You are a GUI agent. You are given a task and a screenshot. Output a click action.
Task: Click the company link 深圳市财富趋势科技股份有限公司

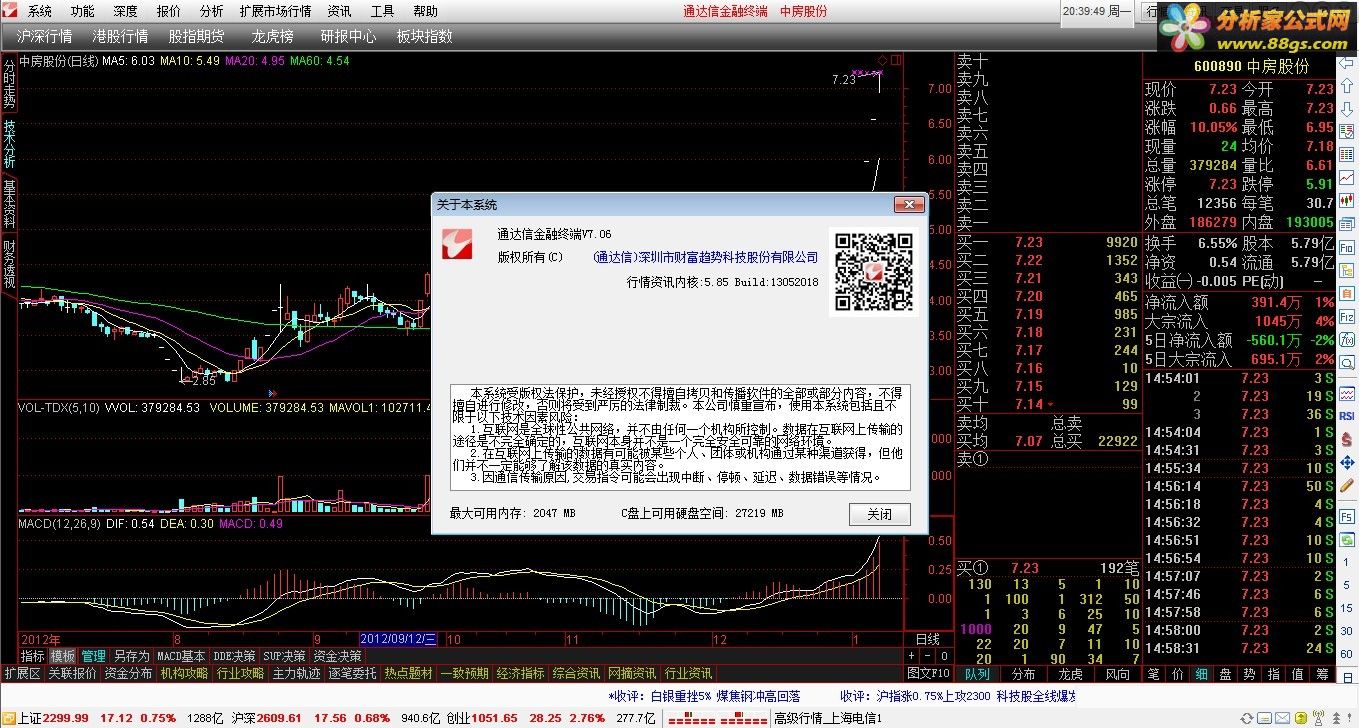point(705,257)
